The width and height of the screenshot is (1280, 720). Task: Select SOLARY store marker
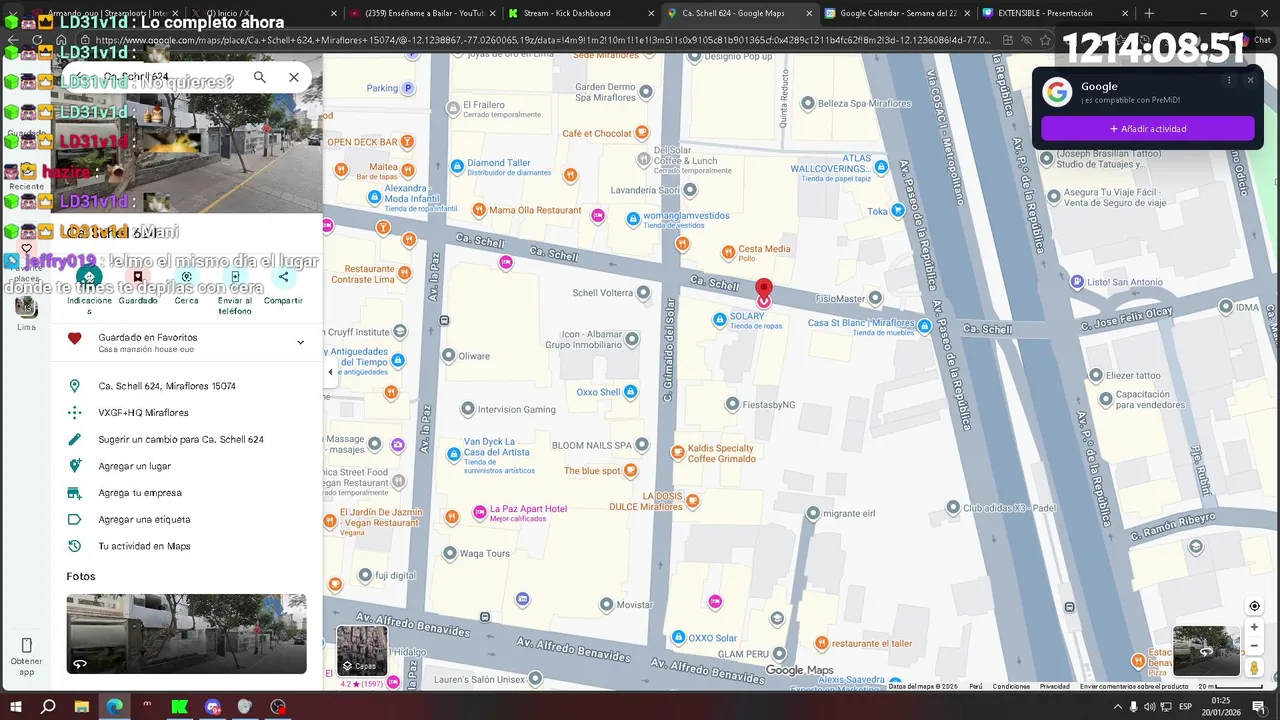pyautogui.click(x=719, y=320)
